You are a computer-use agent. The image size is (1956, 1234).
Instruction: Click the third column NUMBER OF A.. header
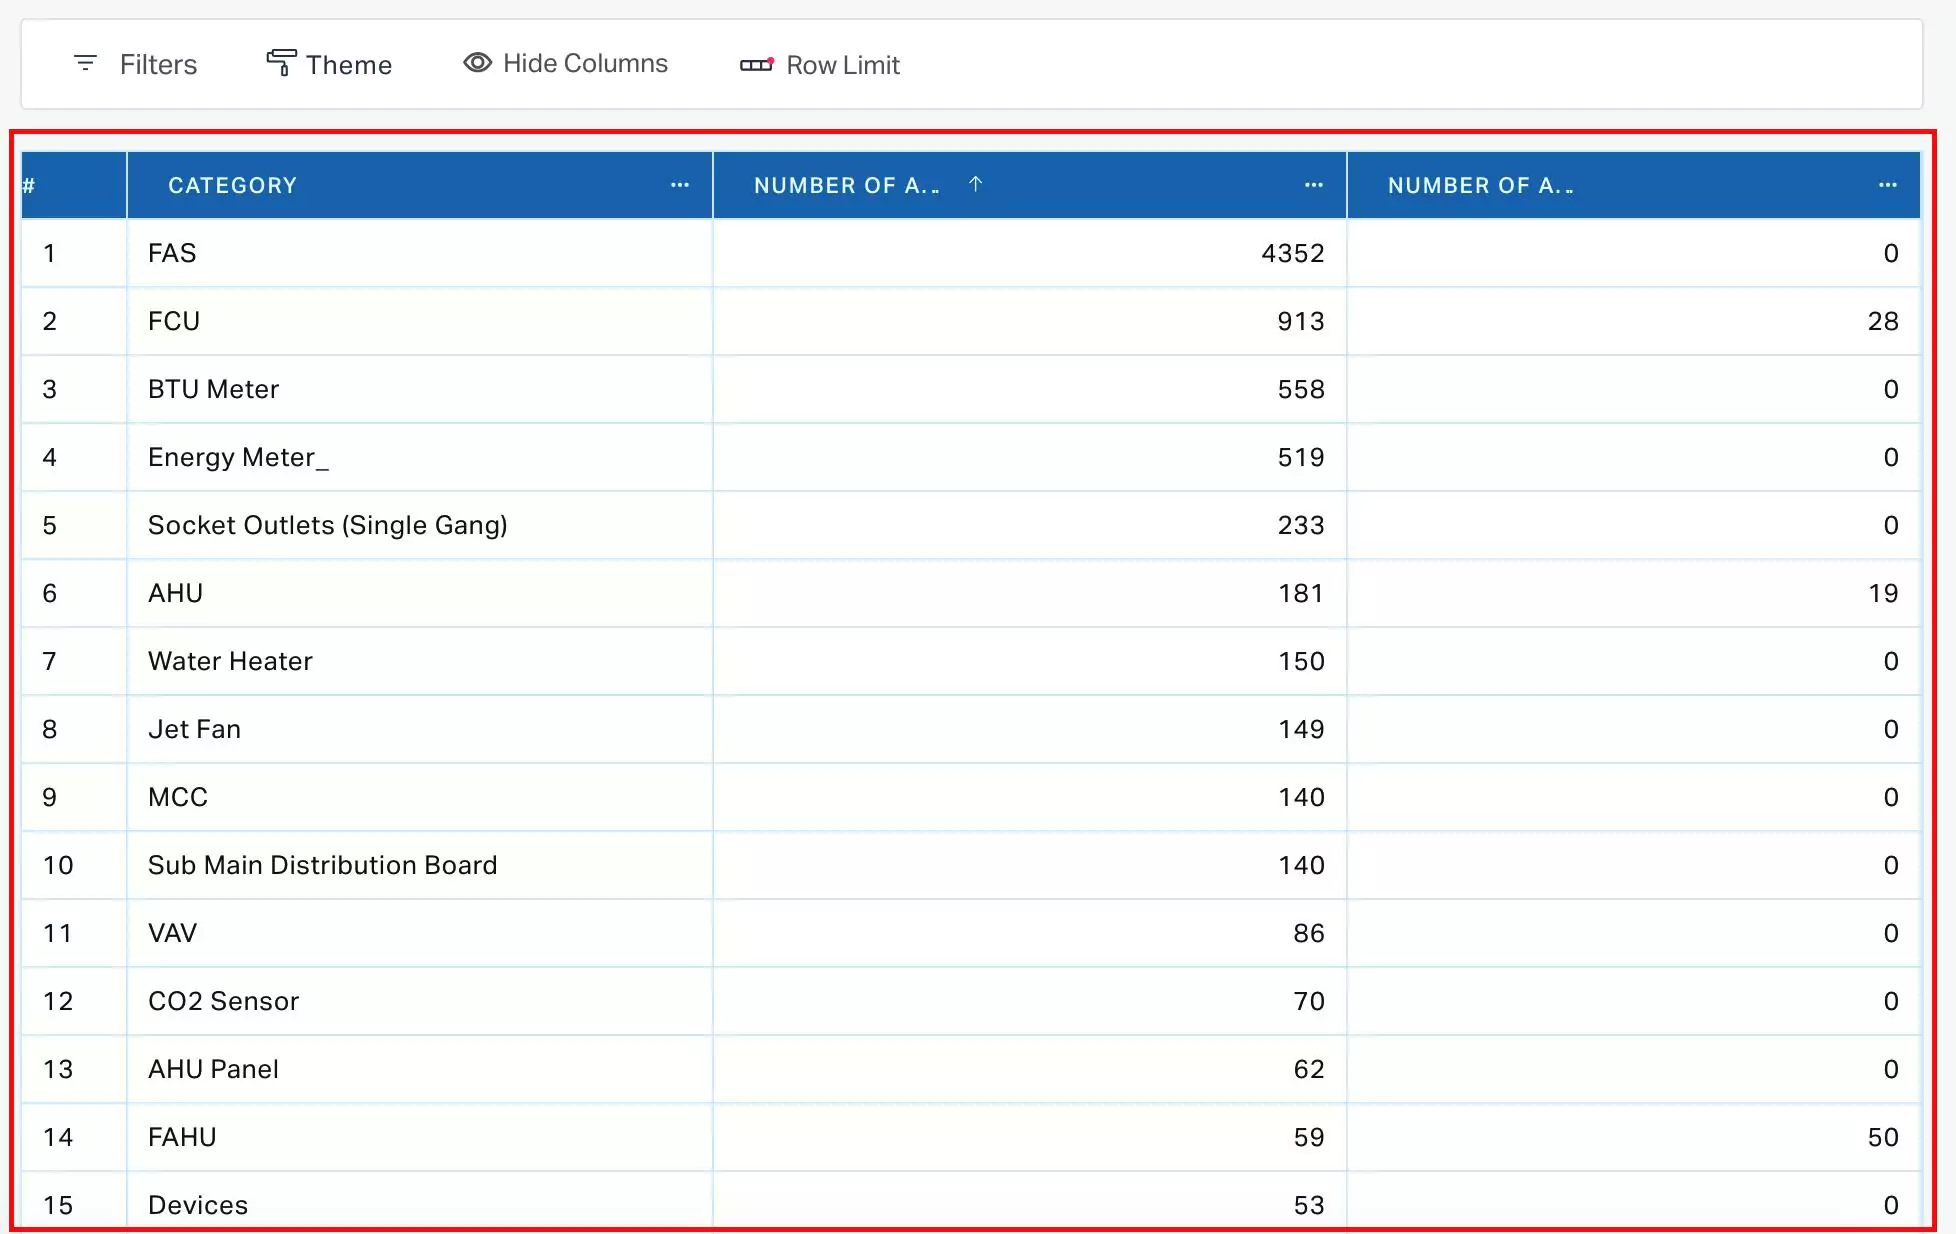coord(1480,185)
